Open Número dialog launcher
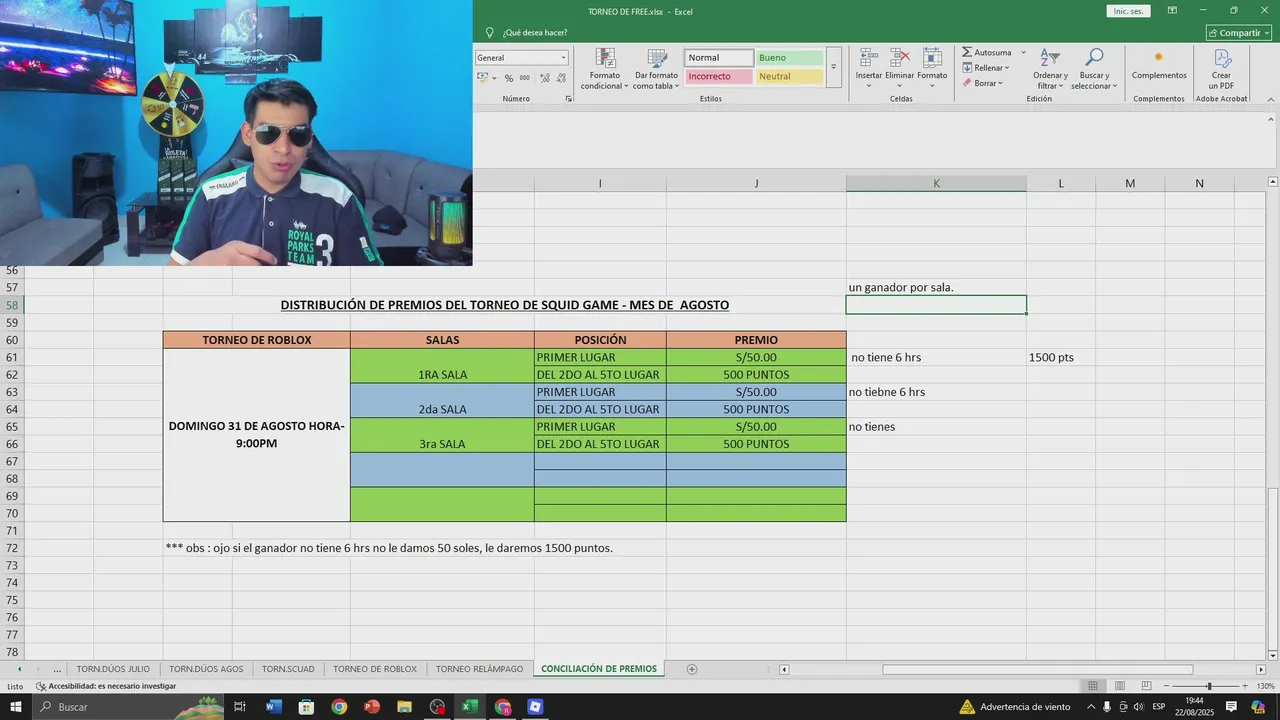The image size is (1280, 720). click(x=569, y=99)
